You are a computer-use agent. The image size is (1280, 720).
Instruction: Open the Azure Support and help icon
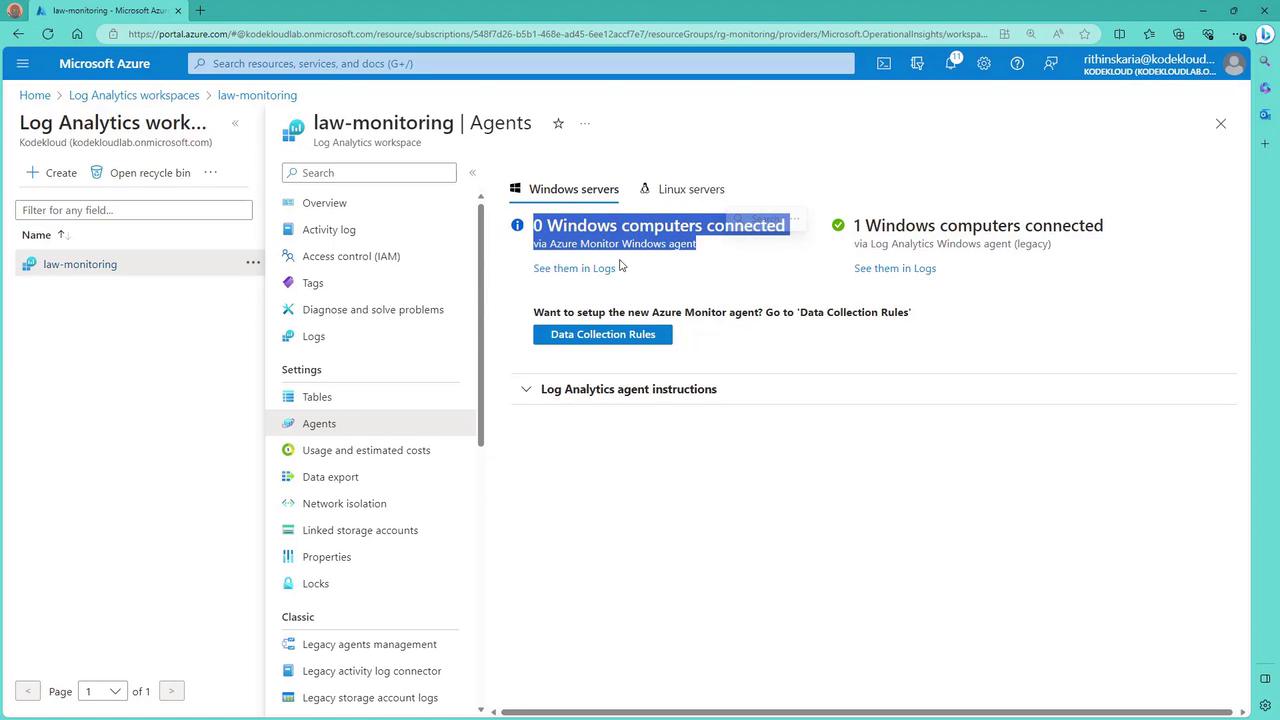click(1017, 63)
